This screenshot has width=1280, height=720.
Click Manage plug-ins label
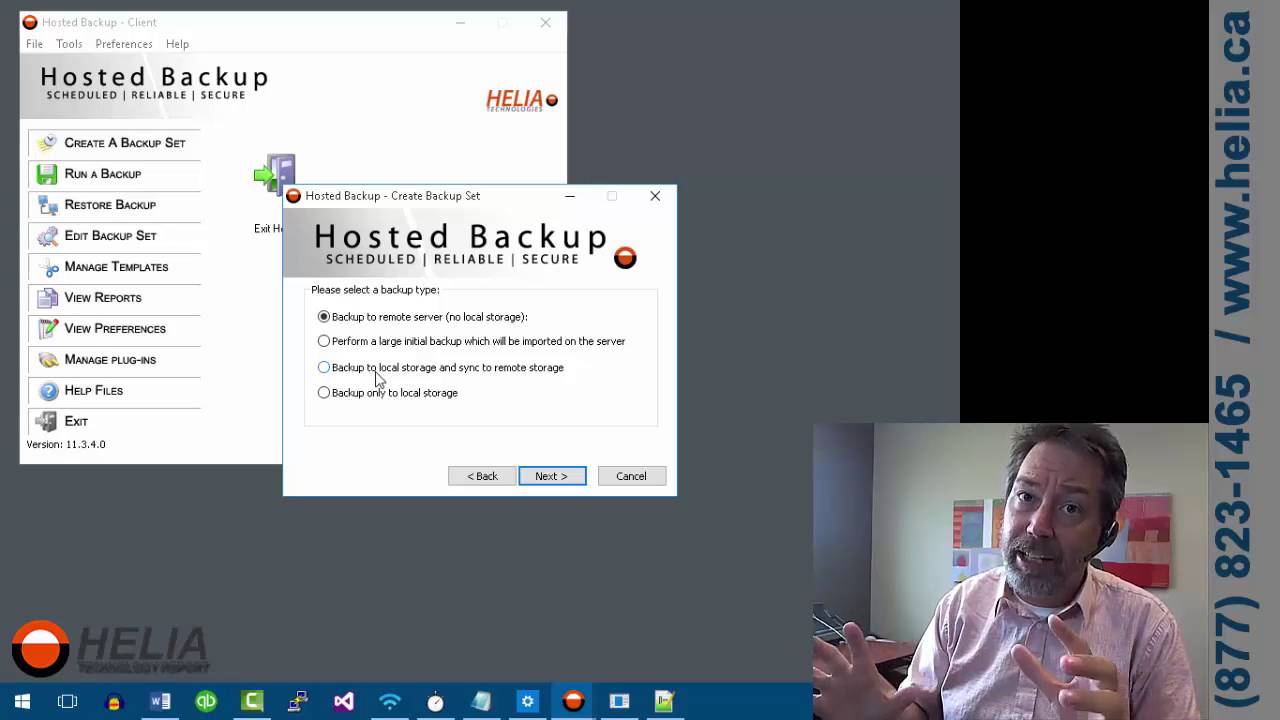pyautogui.click(x=110, y=360)
